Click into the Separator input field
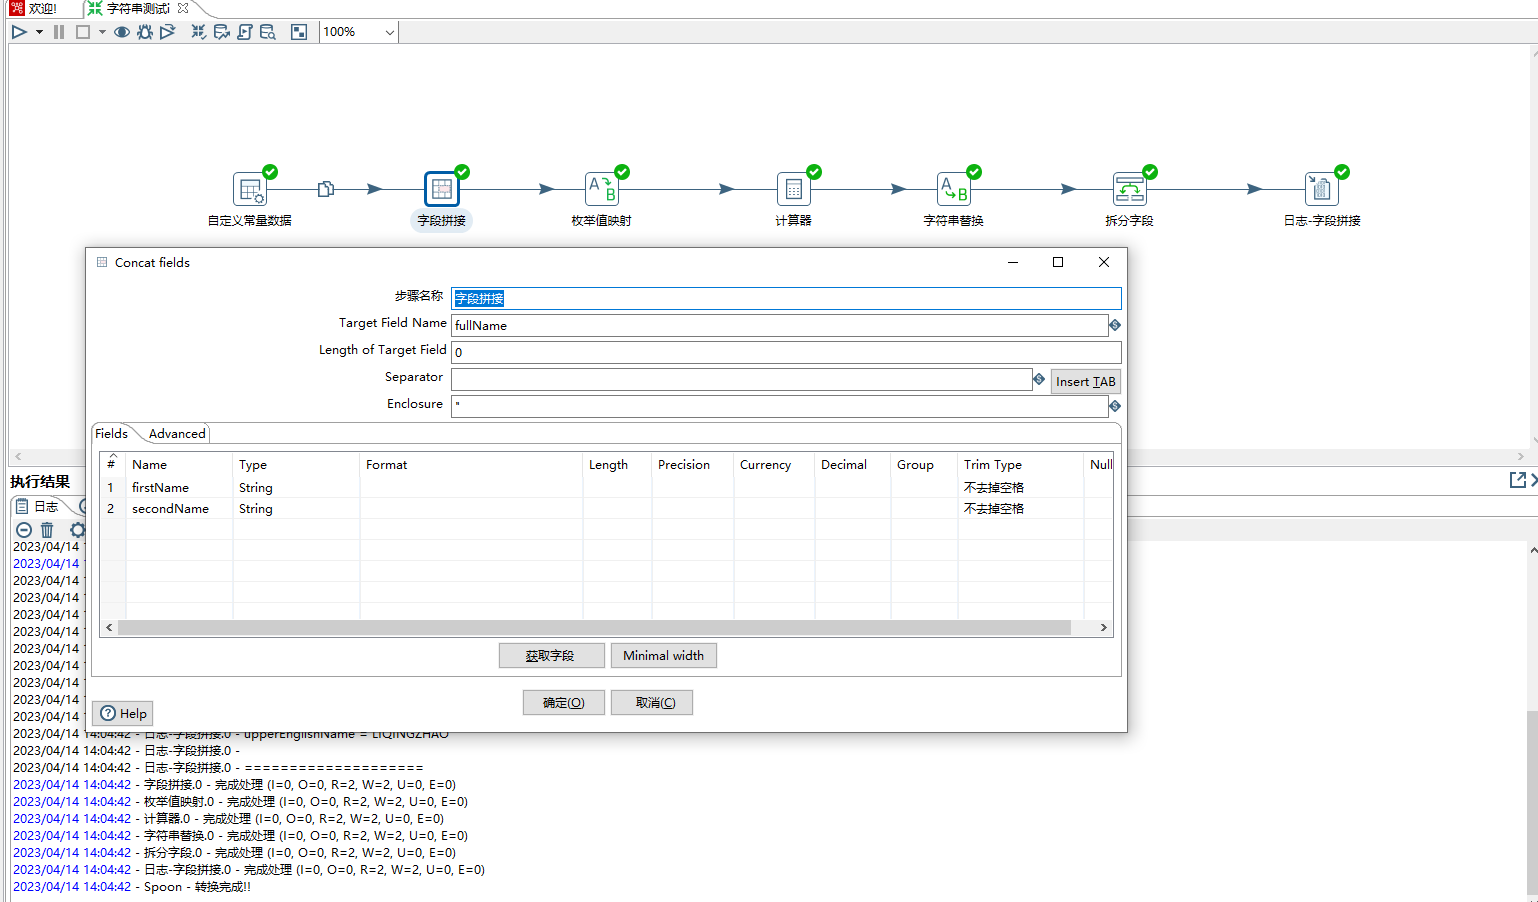Screen dimensions: 1538x902 click(x=740, y=379)
